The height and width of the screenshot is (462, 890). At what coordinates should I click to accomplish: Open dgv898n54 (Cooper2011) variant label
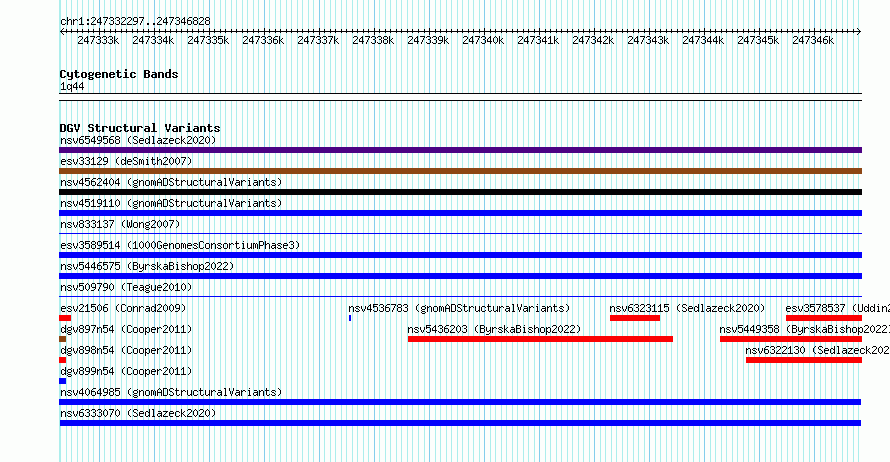126,350
